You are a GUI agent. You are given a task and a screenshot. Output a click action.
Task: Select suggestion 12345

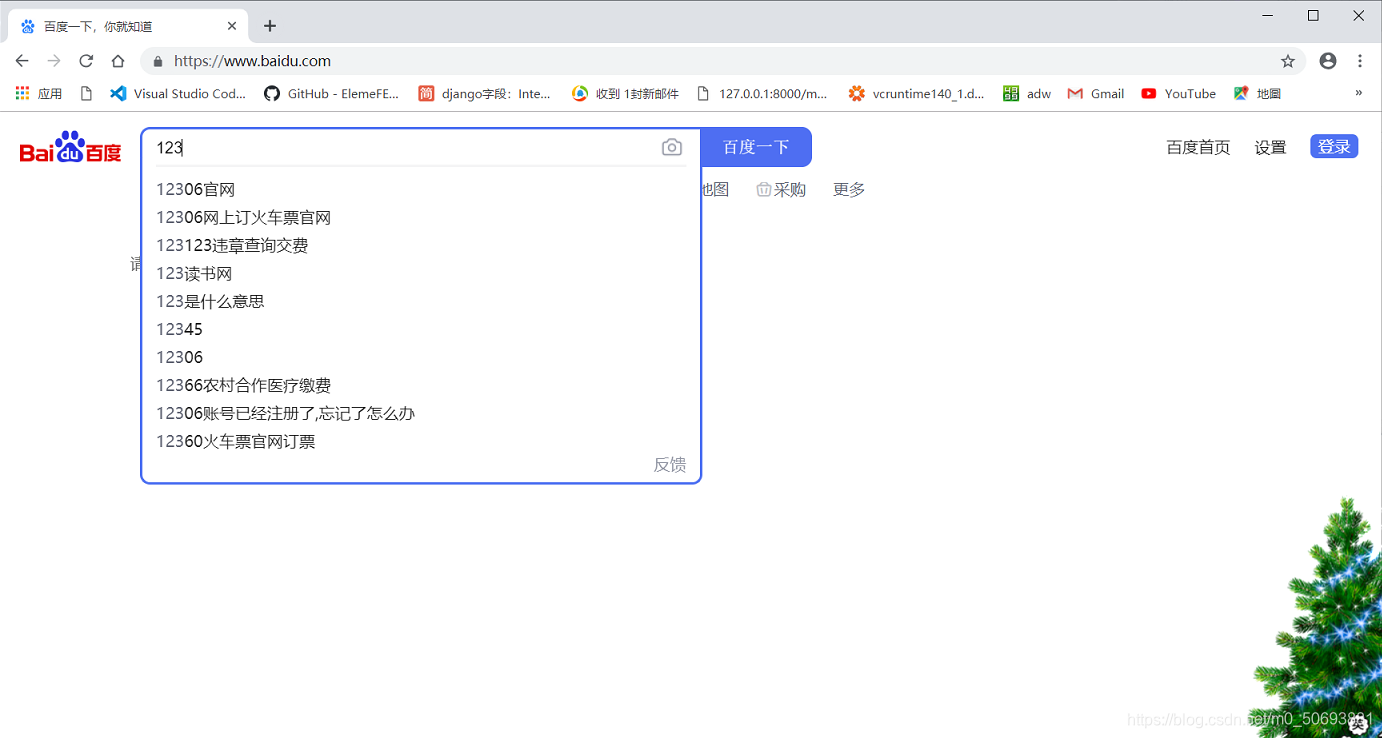pos(420,329)
